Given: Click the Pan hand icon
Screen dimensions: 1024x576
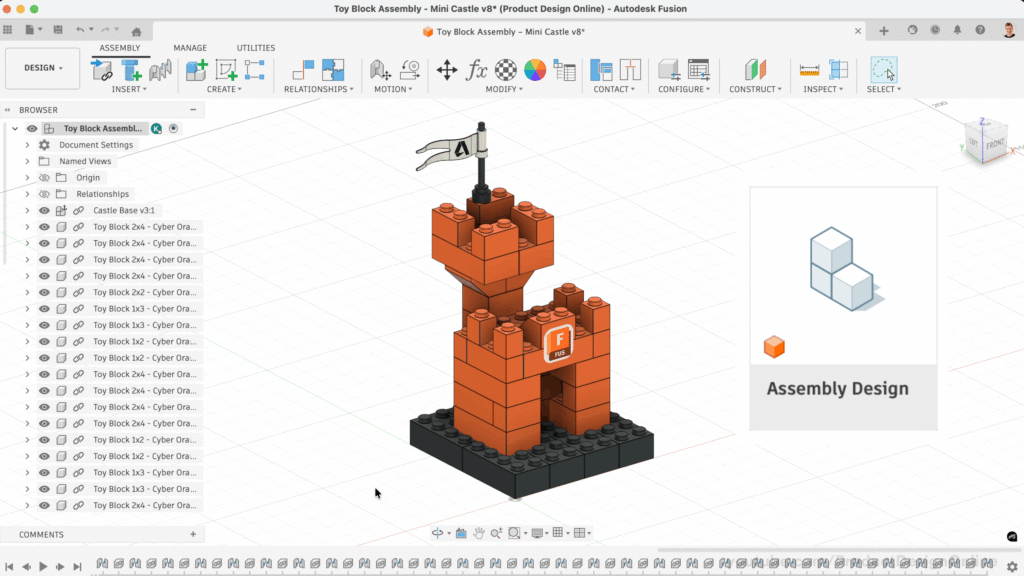Looking at the screenshot, I should (x=479, y=533).
